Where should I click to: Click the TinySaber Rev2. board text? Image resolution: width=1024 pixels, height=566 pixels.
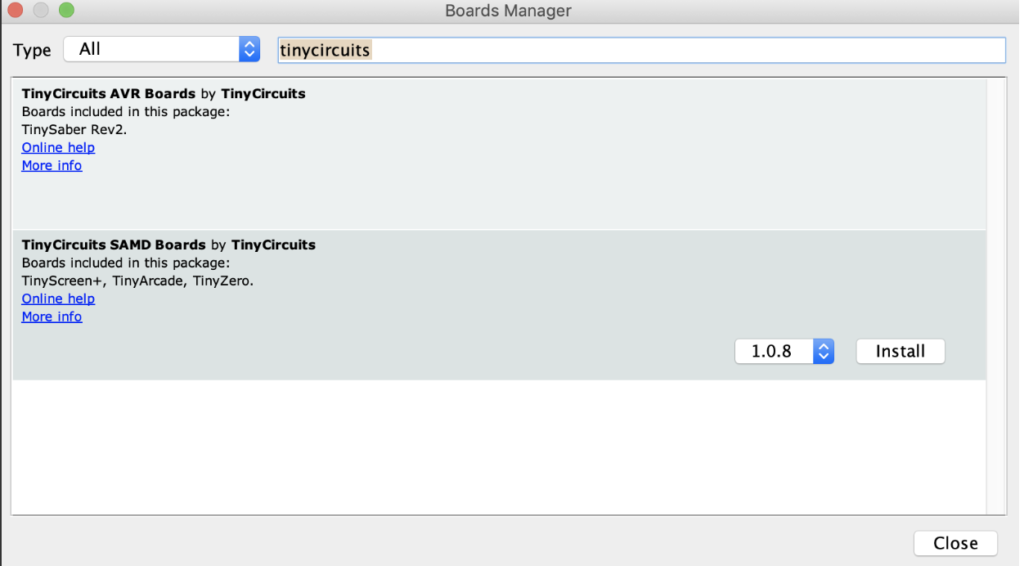tap(74, 129)
